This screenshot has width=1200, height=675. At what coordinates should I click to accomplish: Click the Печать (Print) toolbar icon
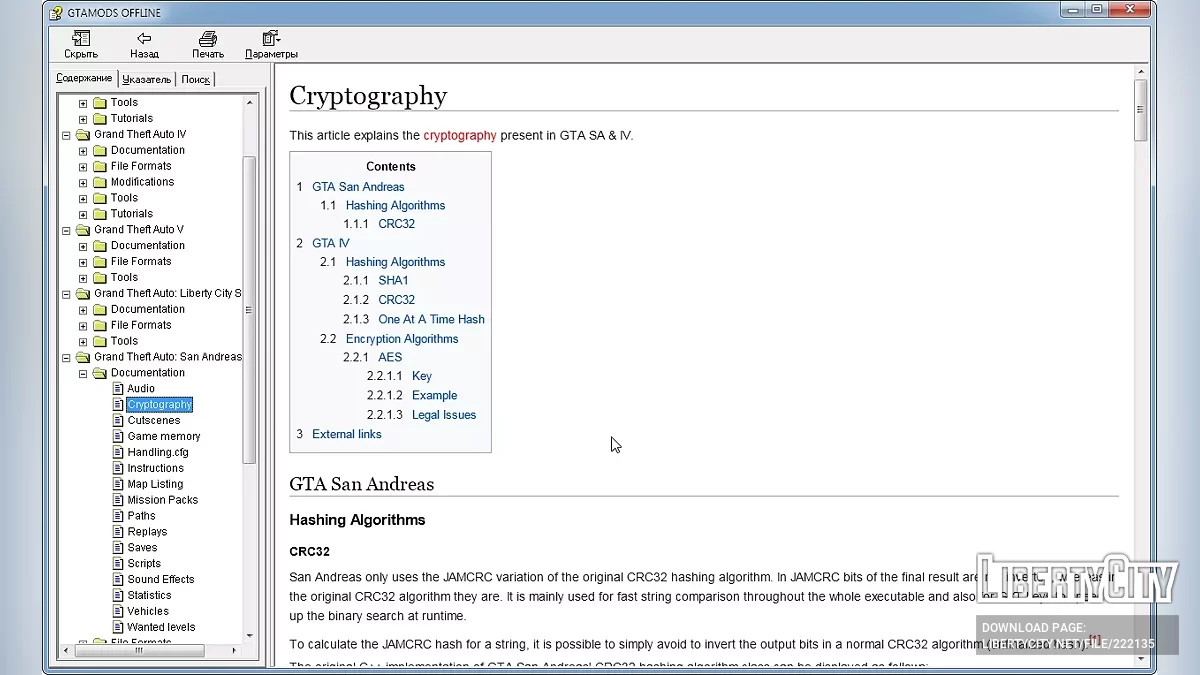(x=208, y=38)
